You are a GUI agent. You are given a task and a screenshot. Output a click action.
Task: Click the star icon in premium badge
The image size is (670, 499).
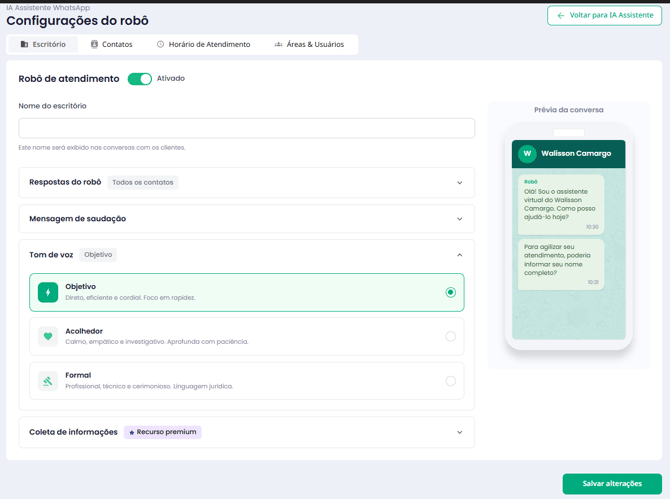pos(131,433)
